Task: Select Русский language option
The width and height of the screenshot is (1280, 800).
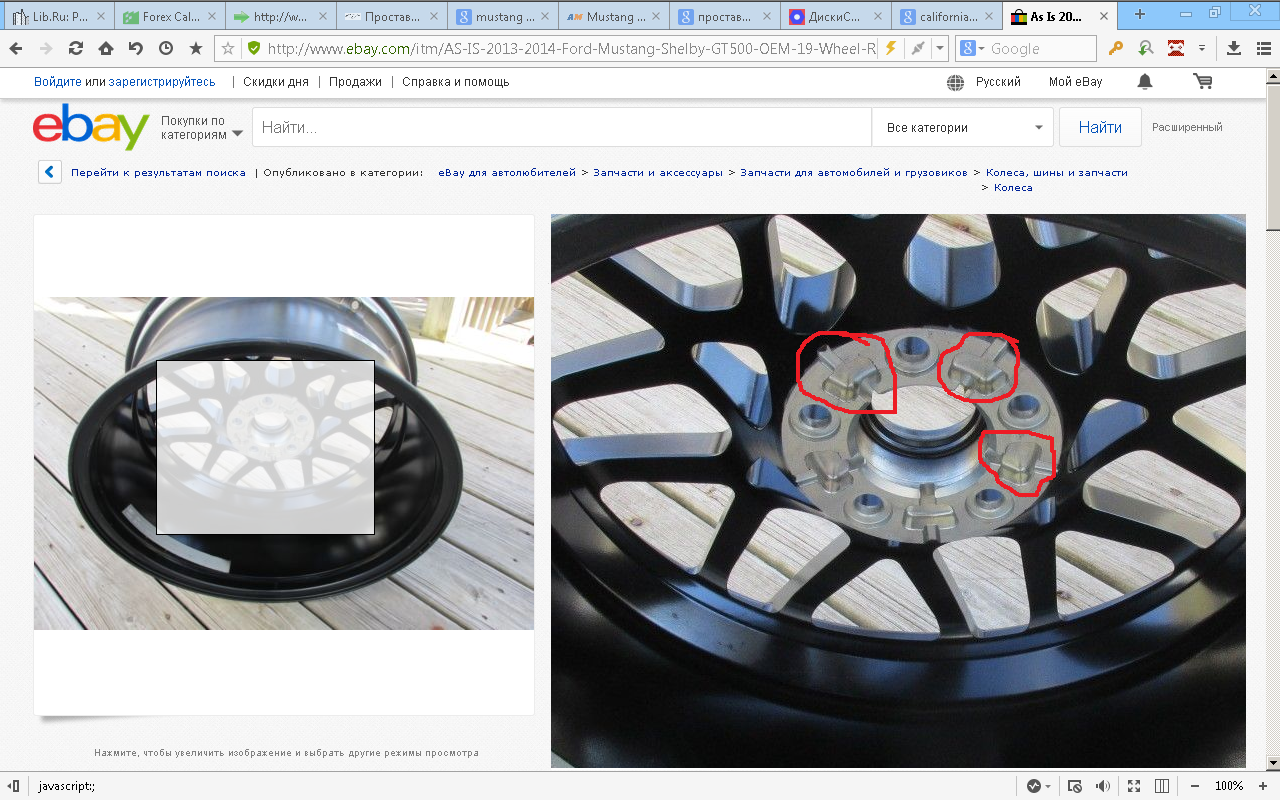Action: pos(998,82)
